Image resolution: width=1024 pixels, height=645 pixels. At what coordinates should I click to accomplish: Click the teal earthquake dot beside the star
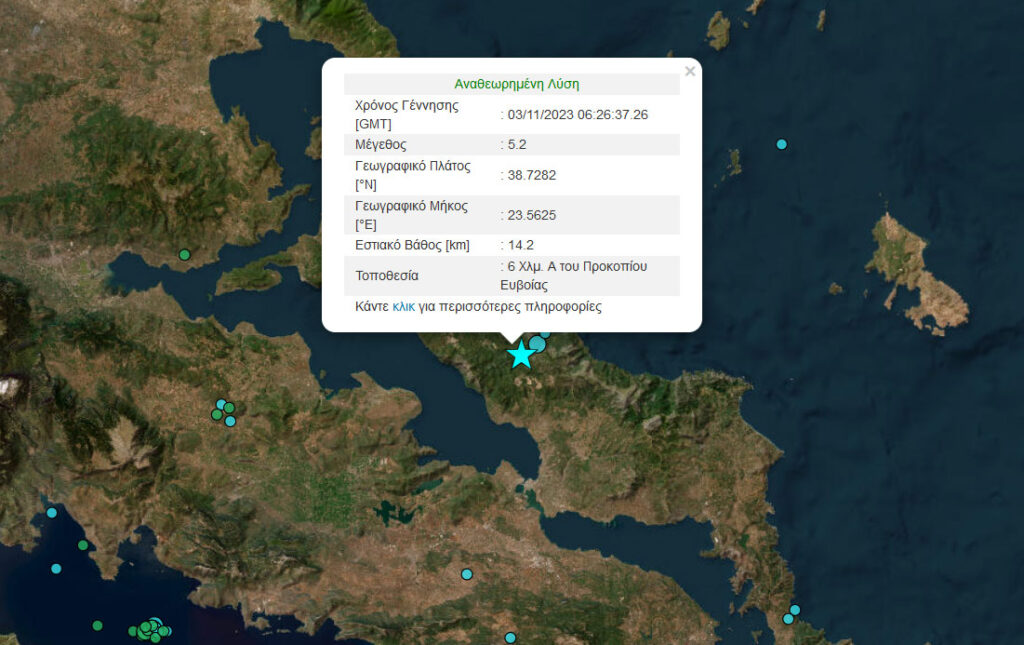coord(537,344)
